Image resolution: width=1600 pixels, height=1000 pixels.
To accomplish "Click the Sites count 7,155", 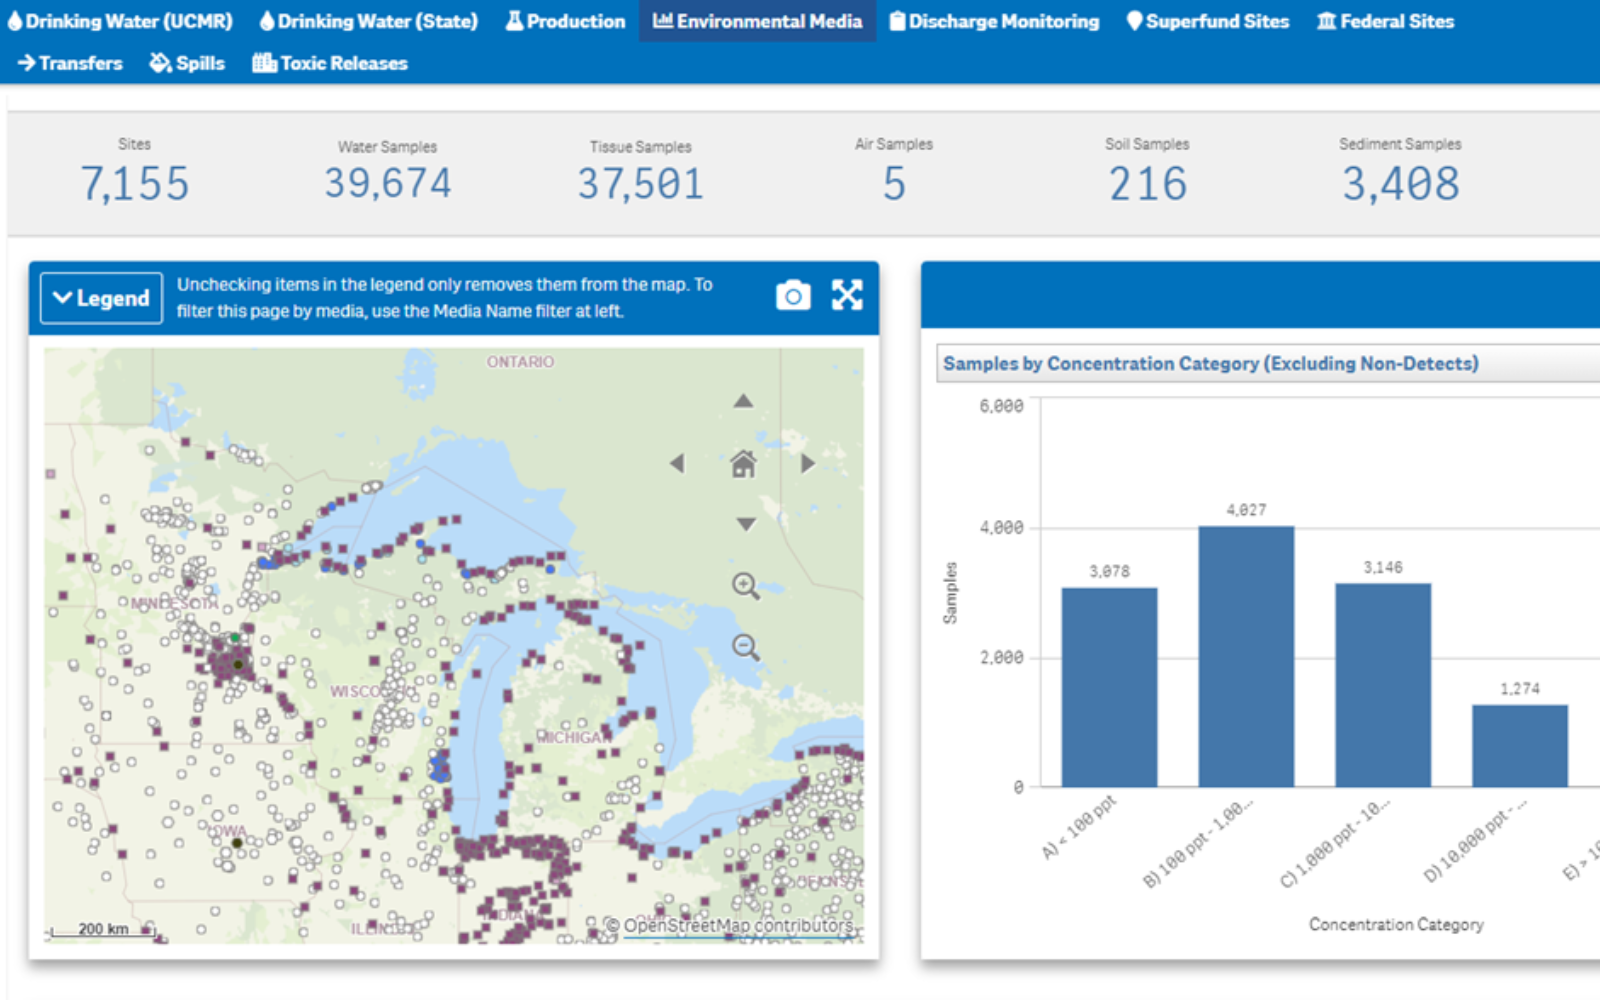I will pos(135,180).
